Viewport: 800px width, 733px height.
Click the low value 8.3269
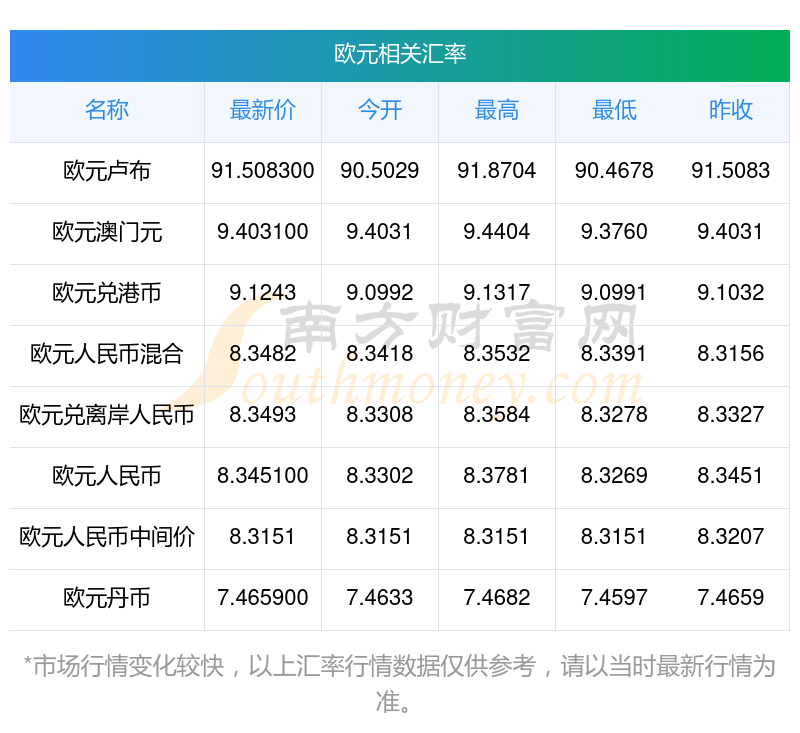(614, 475)
